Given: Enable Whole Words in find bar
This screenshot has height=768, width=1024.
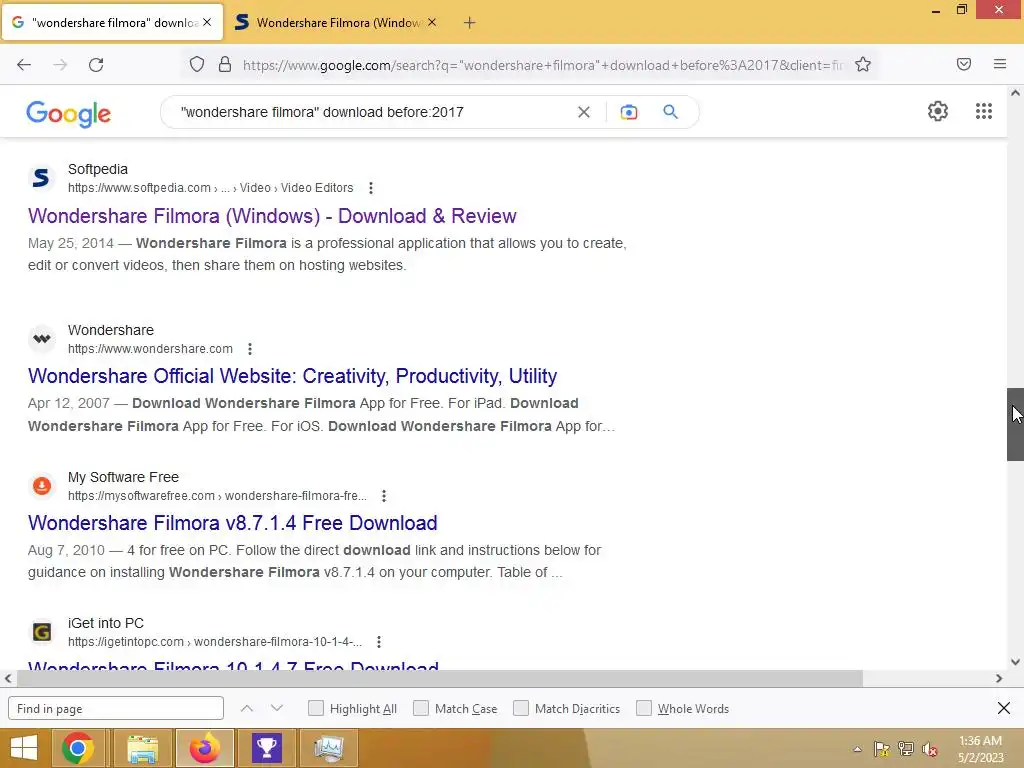Looking at the screenshot, I should 644,708.
